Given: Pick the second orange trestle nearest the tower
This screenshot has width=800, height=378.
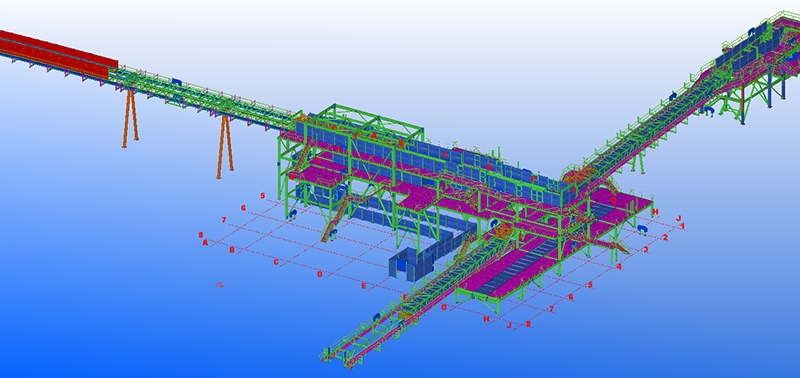Looking at the screenshot, I should point(225,146).
